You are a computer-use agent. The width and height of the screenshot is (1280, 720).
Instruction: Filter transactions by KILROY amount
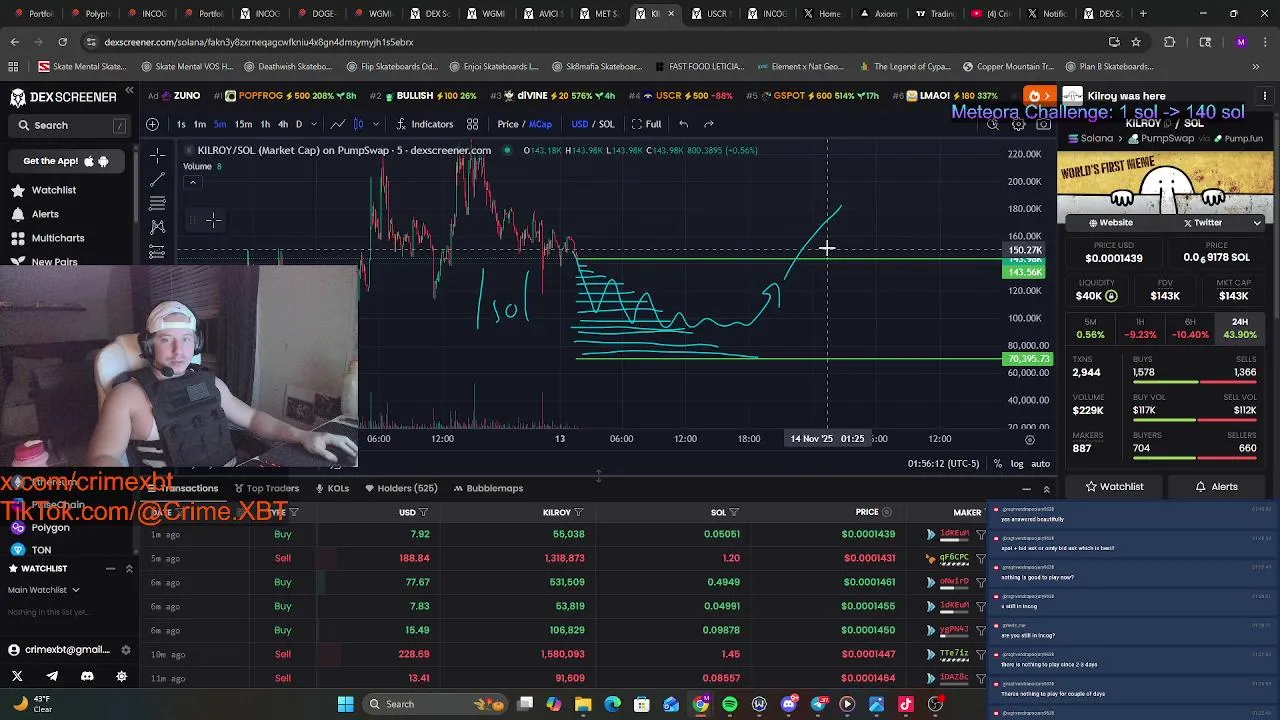578,513
